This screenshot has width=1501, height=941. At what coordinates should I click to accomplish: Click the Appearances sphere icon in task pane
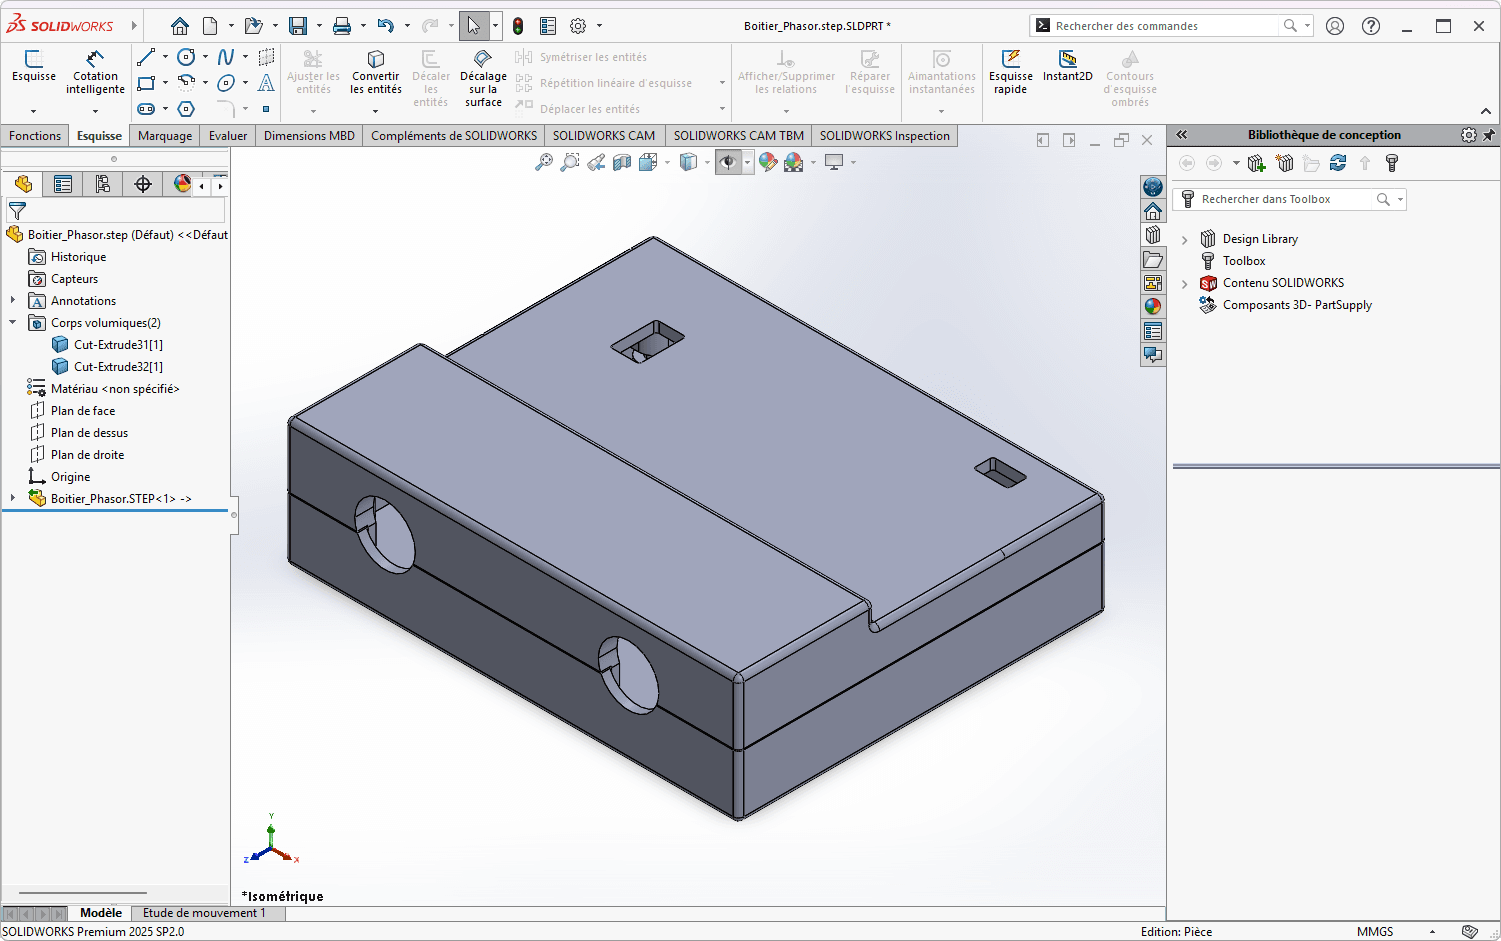[x=1153, y=306]
